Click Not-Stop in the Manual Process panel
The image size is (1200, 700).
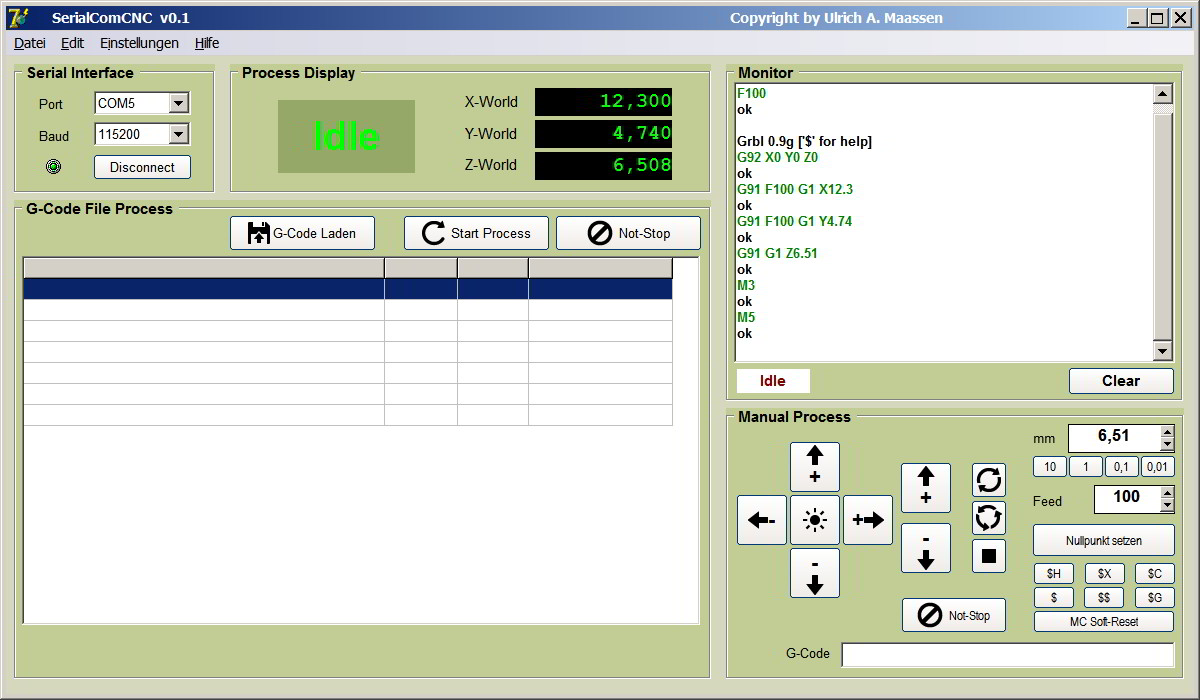point(954,615)
